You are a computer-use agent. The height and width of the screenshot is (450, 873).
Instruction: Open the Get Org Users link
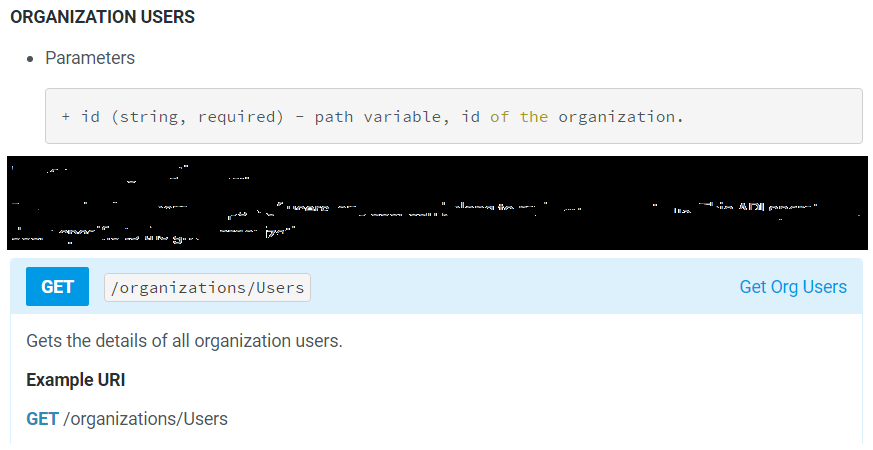tap(792, 287)
